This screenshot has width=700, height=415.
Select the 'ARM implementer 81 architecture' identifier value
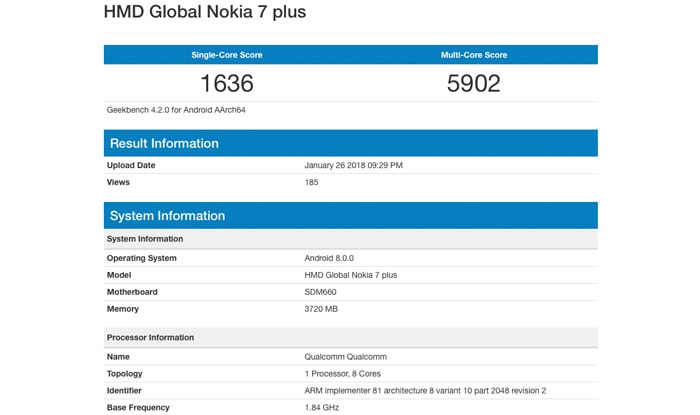pyautogui.click(x=425, y=390)
